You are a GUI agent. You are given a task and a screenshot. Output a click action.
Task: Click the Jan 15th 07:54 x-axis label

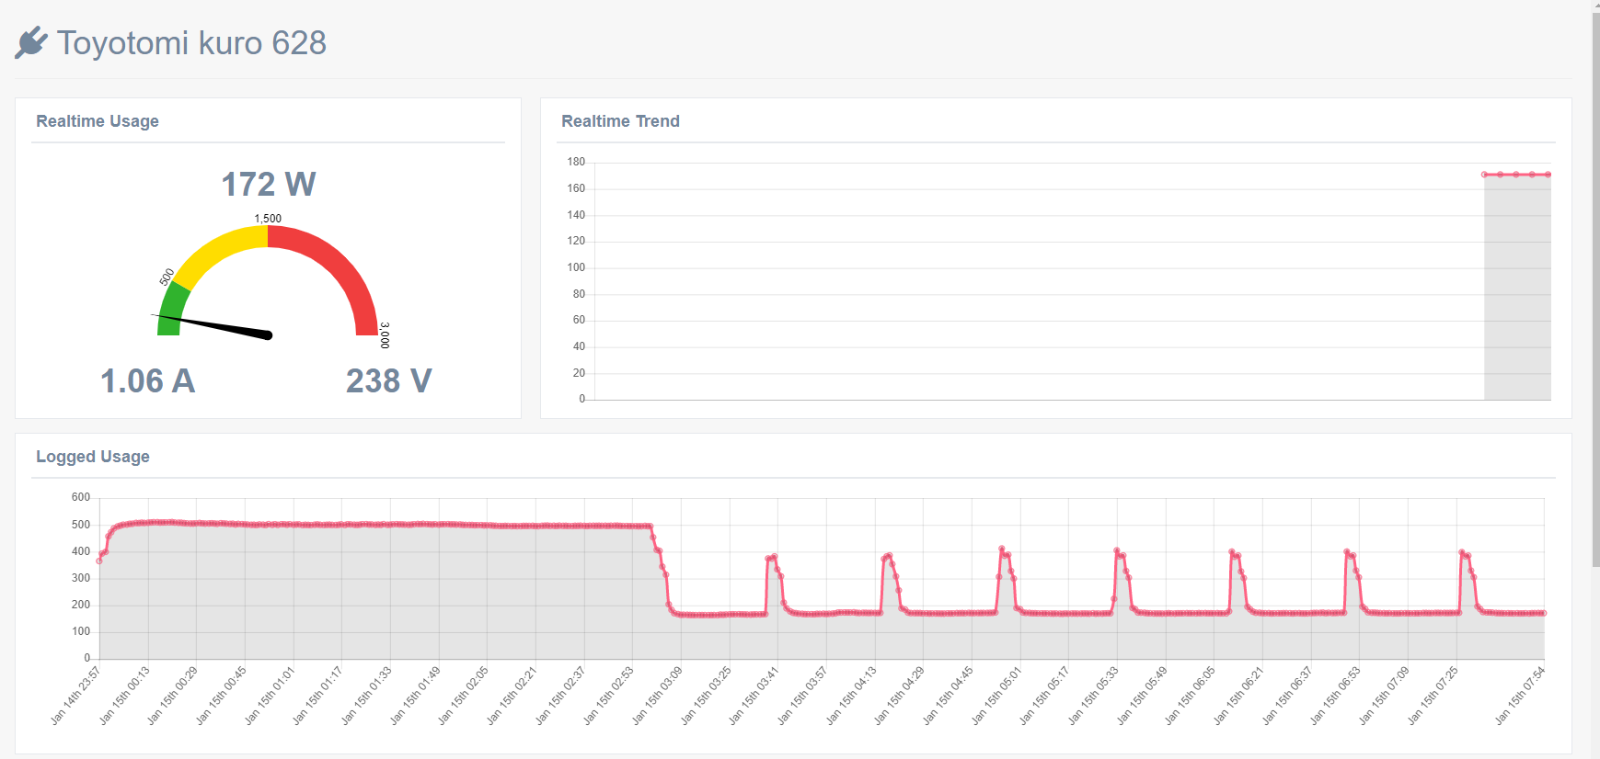[x=1520, y=695]
